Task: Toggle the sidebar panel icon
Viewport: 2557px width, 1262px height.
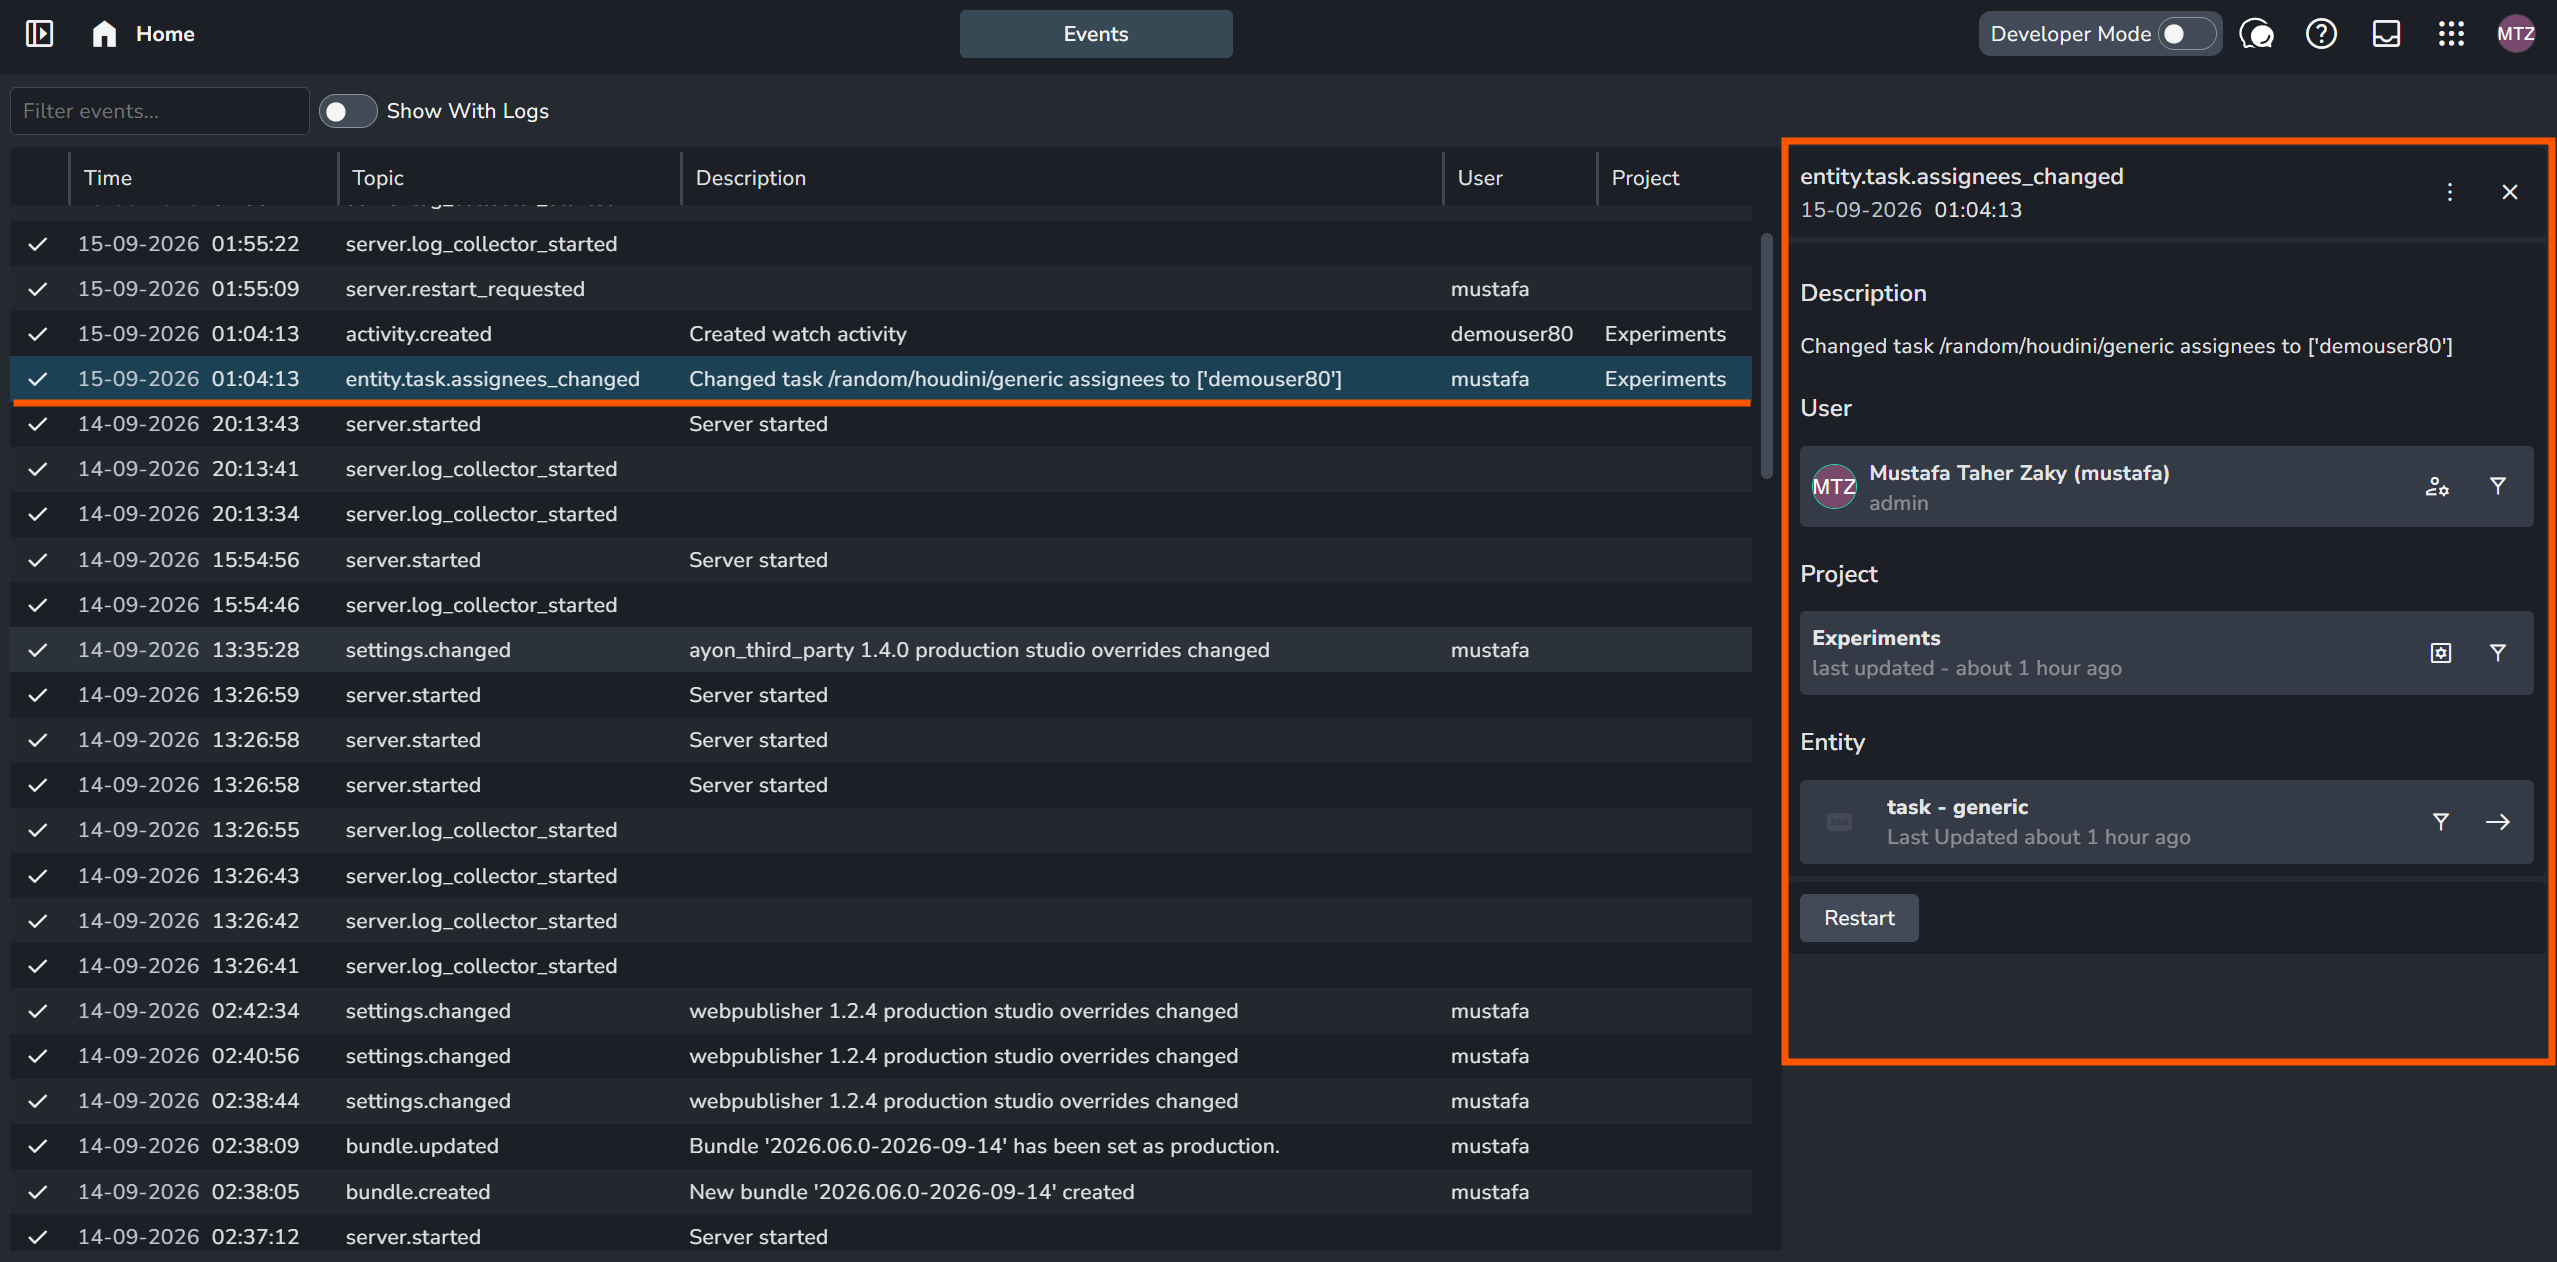Action: click(x=39, y=34)
